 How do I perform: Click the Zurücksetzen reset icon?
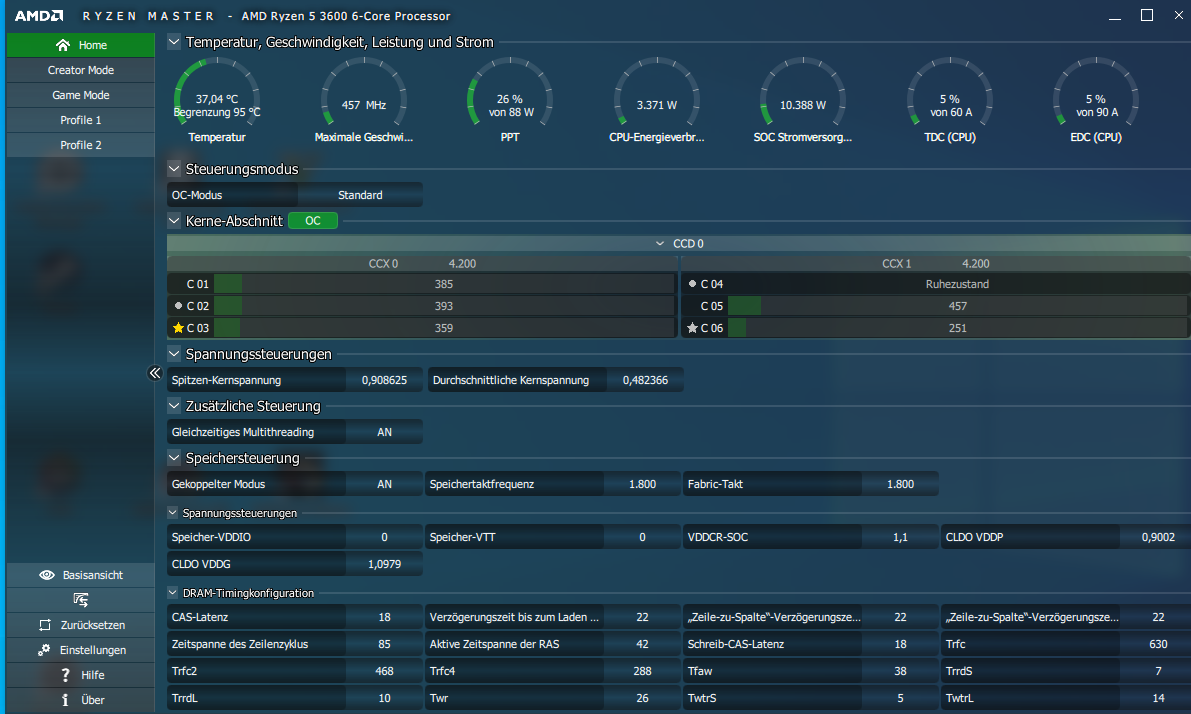[45, 625]
